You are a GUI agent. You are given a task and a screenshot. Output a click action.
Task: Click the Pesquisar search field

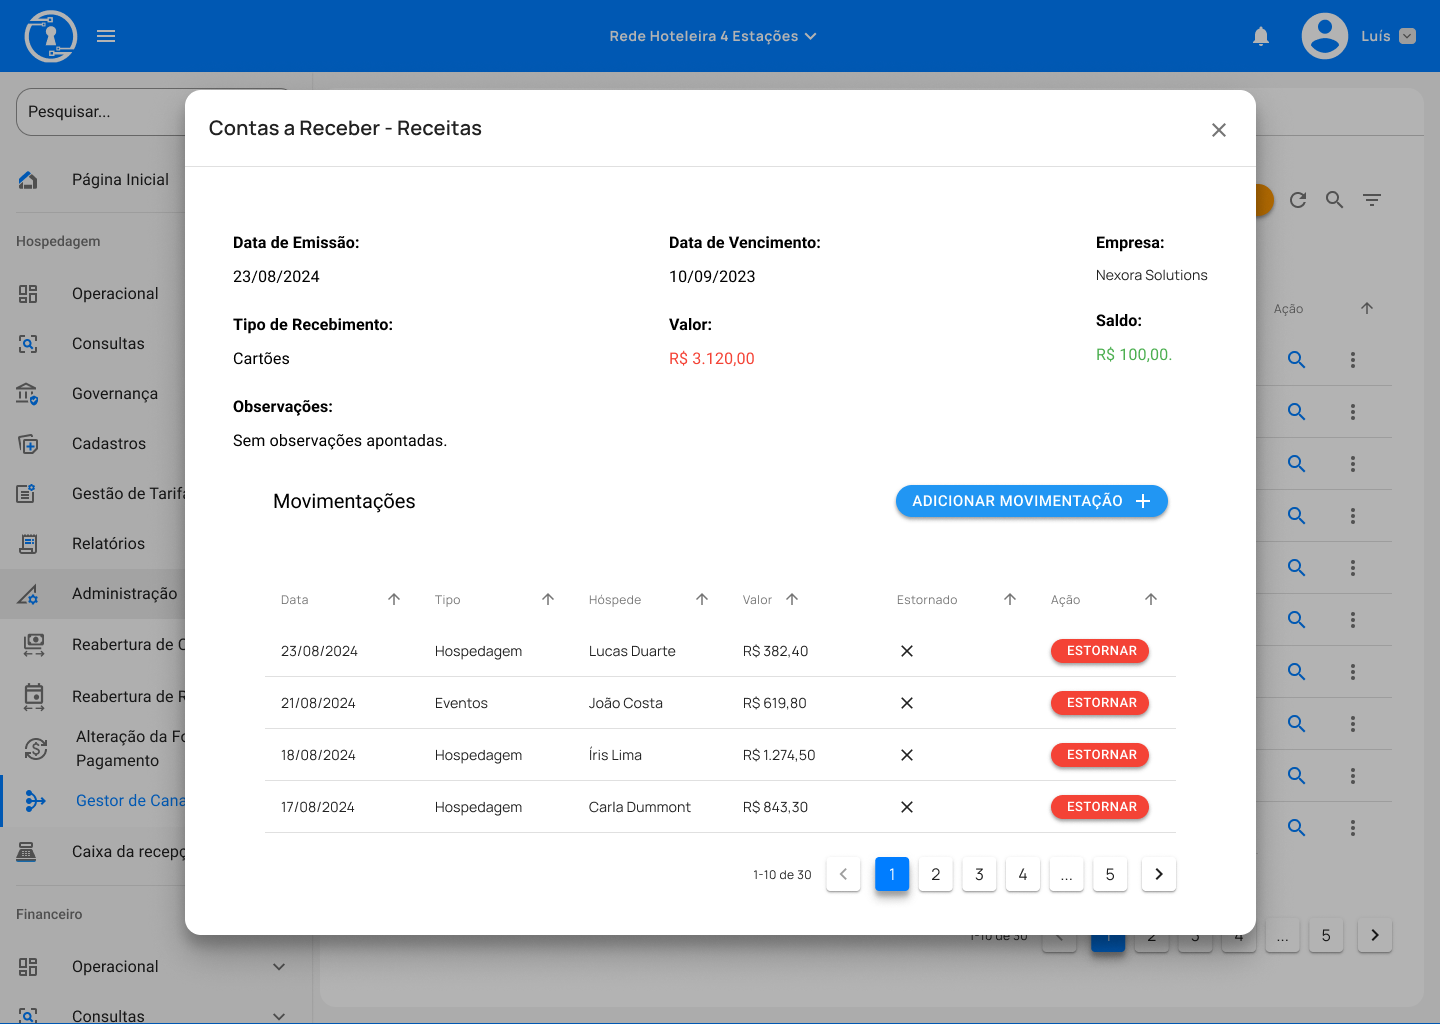pos(100,112)
